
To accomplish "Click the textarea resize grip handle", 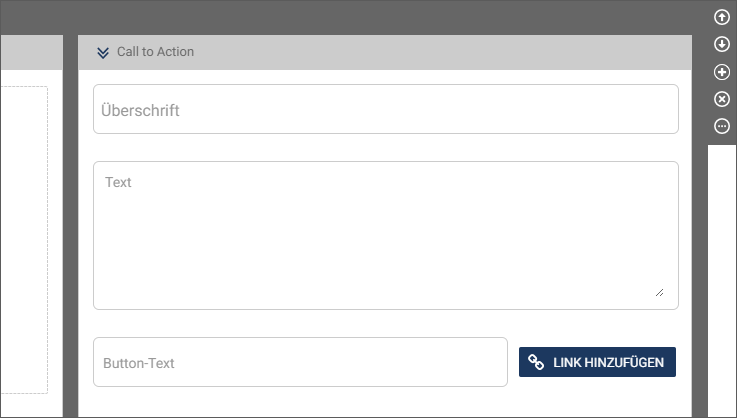I will coord(659,292).
